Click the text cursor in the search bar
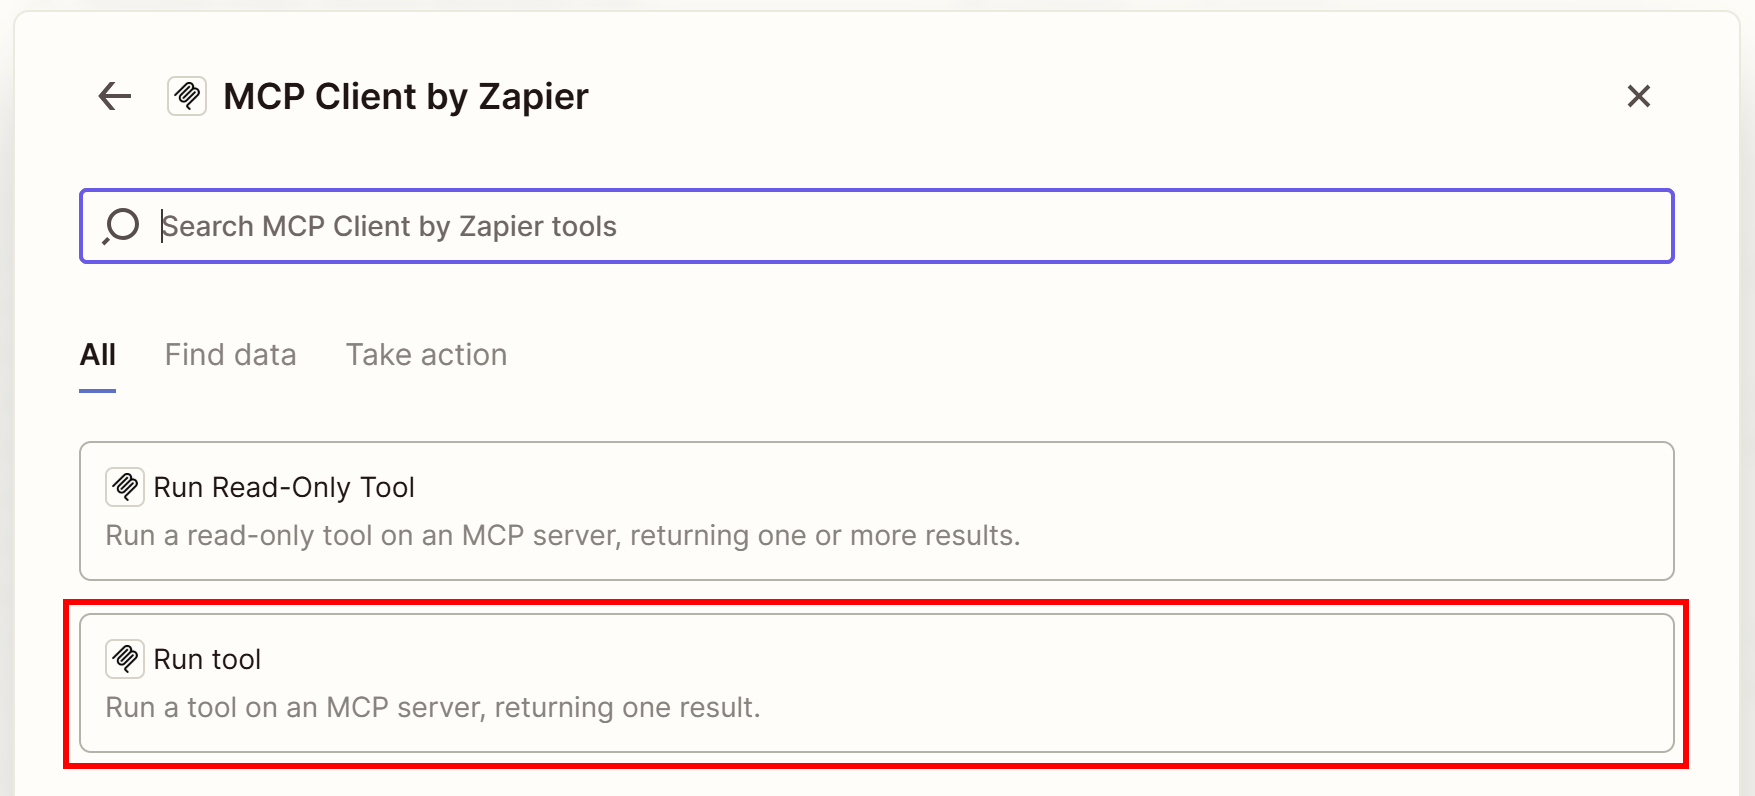1755x796 pixels. 163,226
